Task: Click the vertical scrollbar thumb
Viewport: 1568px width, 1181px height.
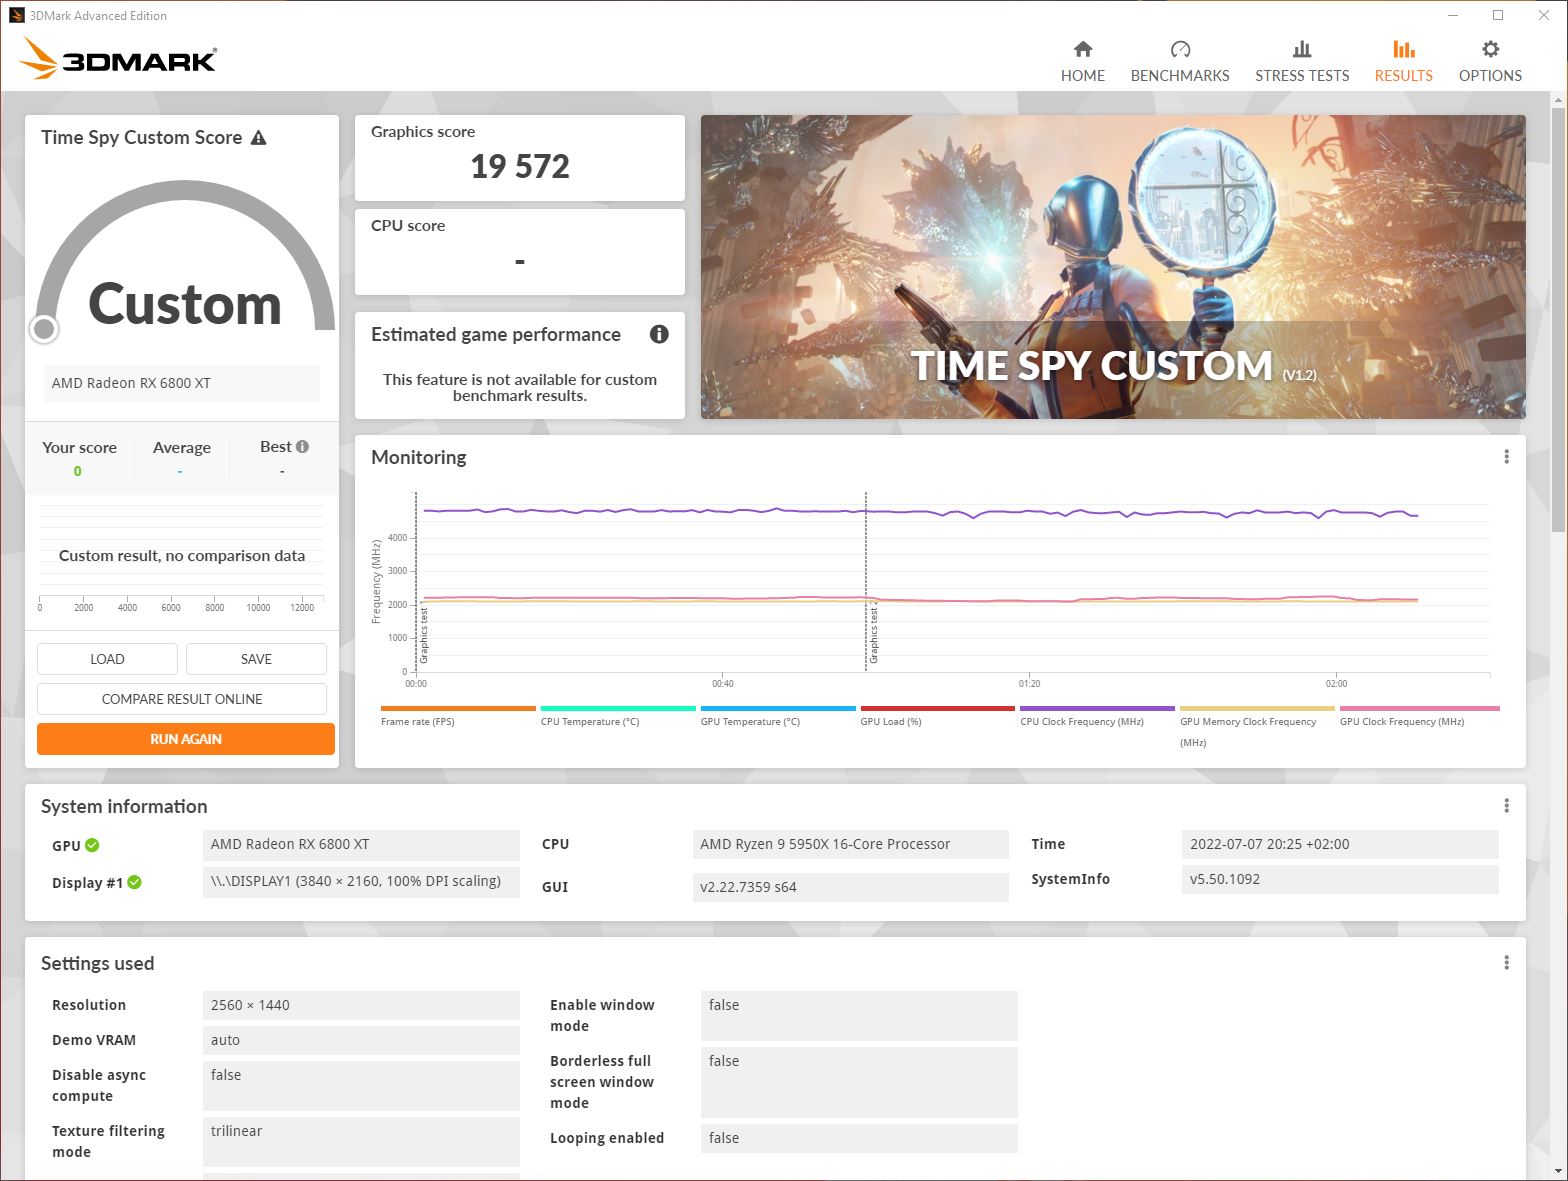Action: [1558, 320]
